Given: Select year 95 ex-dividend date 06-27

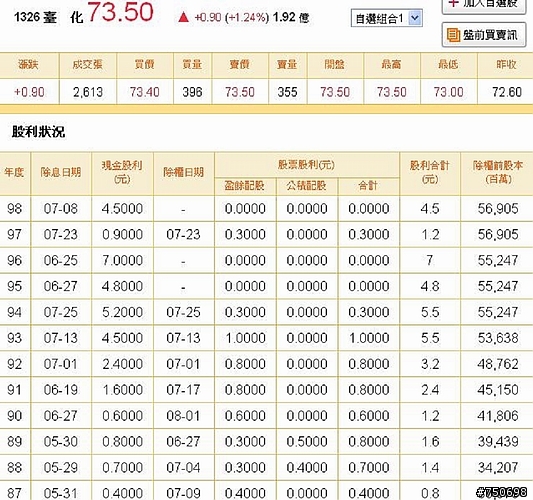Looking at the screenshot, I should [x=61, y=287].
